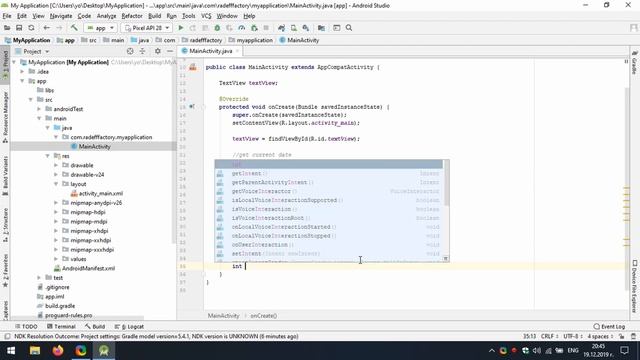Open the Logcat tool window
Screen dimensions: 640x360
[129, 327]
